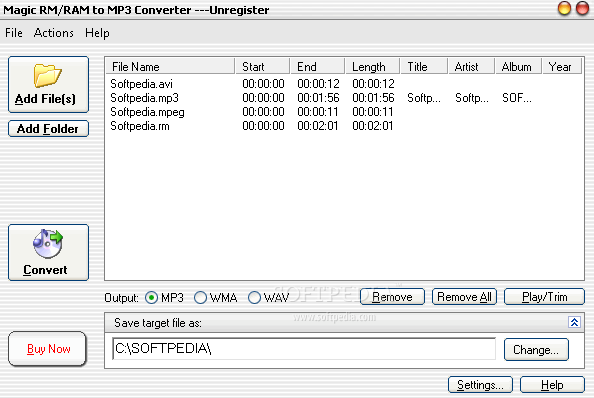Click the SOF... album cell
The image size is (594, 398).
point(517,98)
